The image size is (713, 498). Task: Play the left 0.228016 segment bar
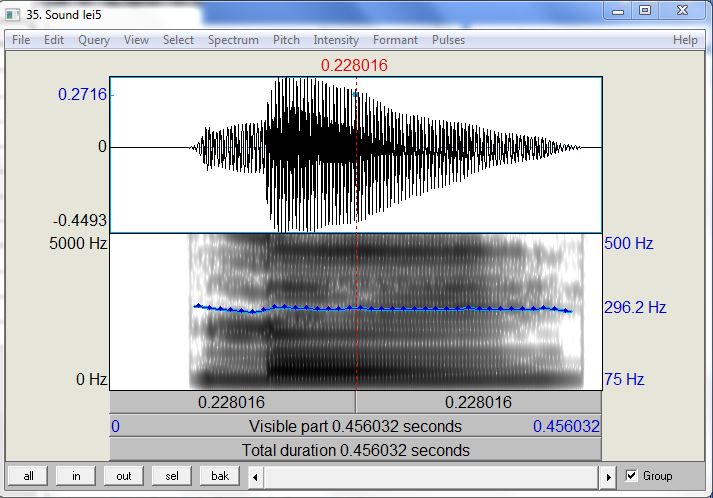[232, 402]
